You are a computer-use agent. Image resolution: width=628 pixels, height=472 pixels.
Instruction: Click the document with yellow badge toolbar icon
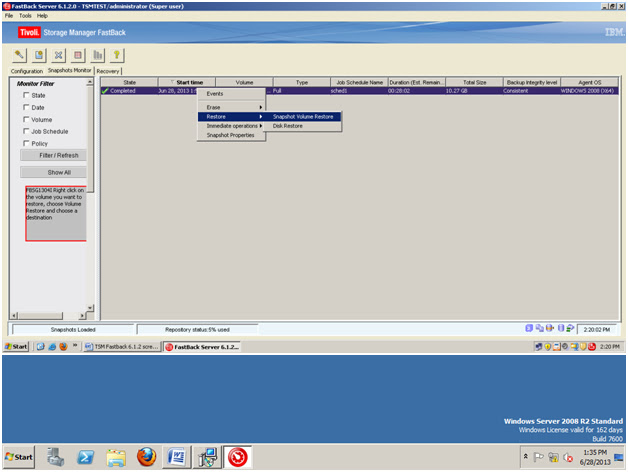point(39,55)
